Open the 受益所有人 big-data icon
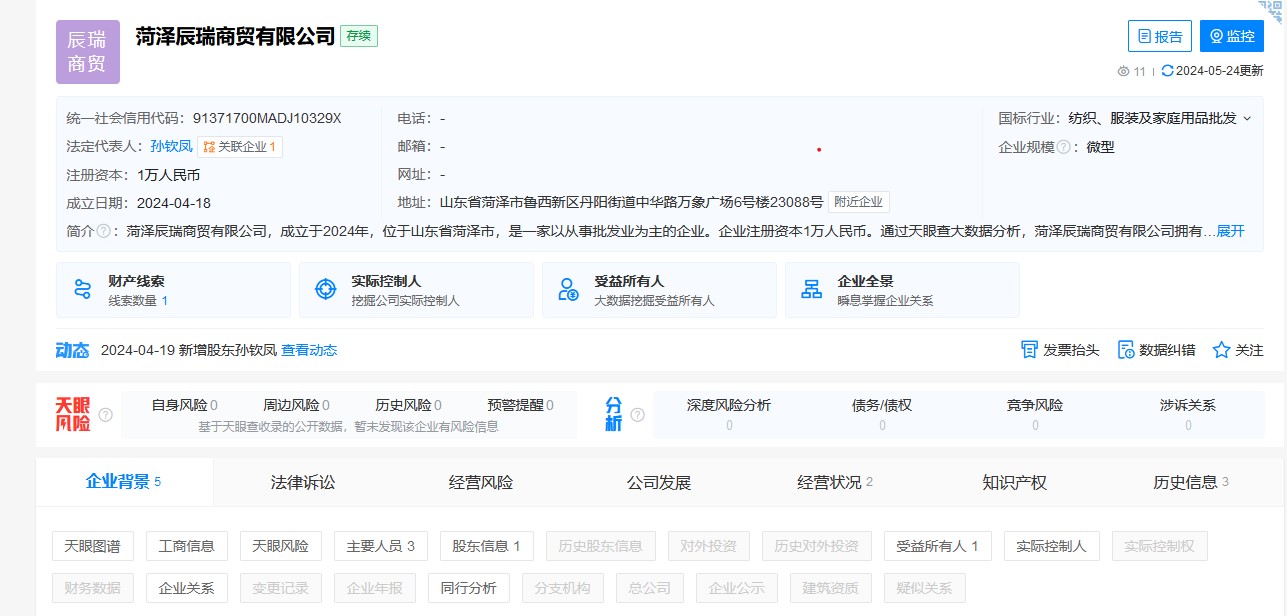 pyautogui.click(x=570, y=289)
